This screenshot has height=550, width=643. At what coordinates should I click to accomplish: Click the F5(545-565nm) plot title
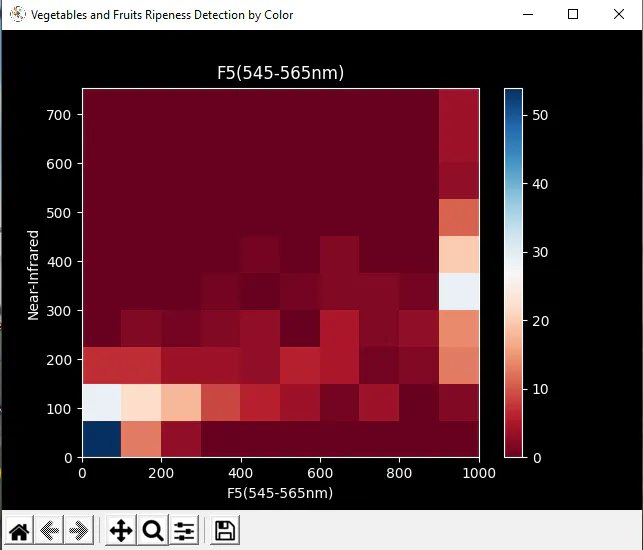coord(280,73)
